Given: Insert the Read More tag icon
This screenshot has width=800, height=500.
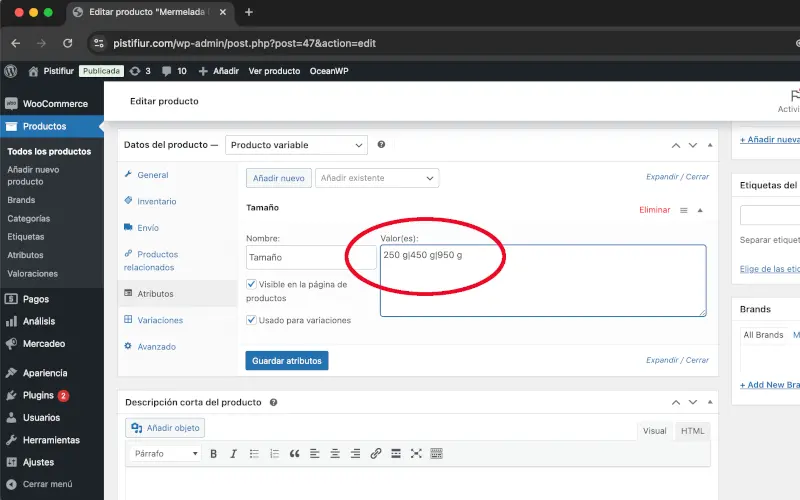Looking at the screenshot, I should pos(395,454).
